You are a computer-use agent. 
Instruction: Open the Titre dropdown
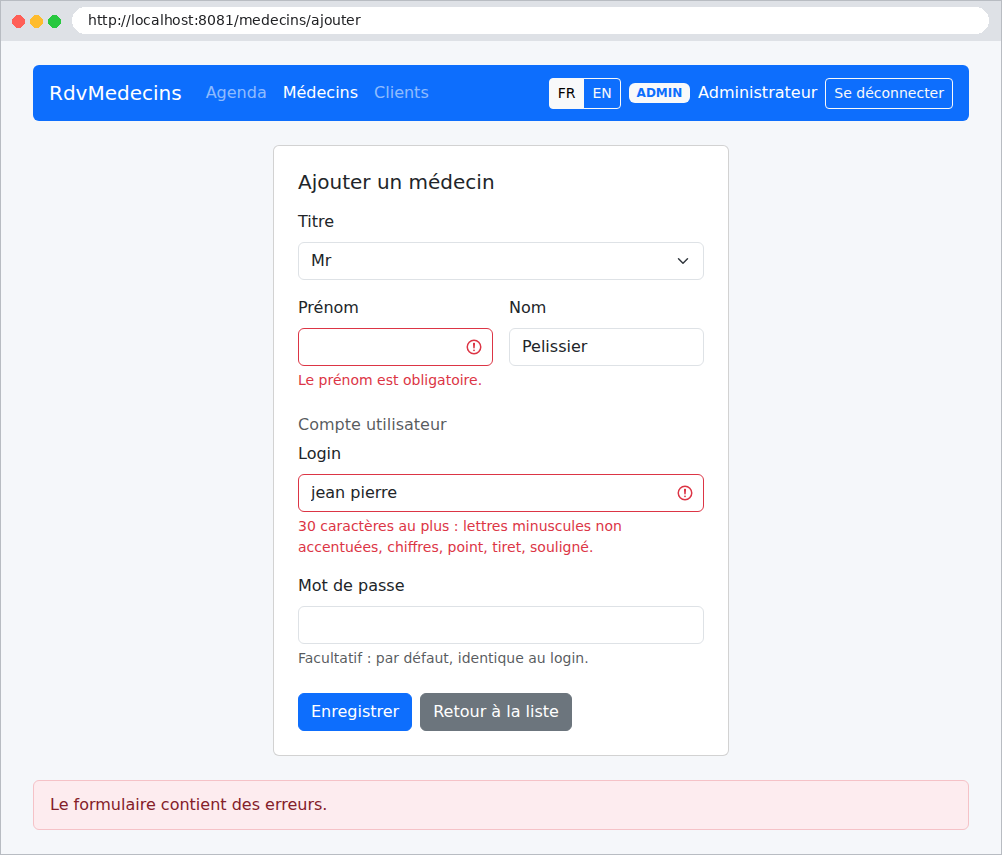coord(500,261)
